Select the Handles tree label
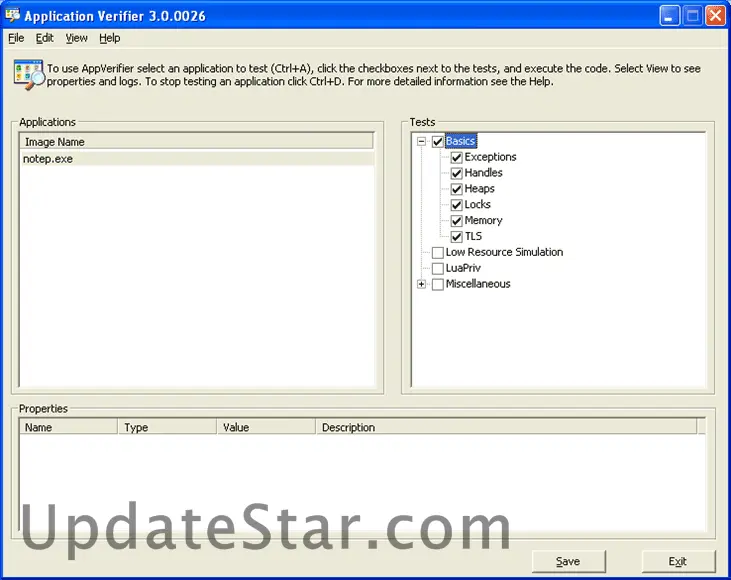The width and height of the screenshot is (731, 580). [x=483, y=173]
